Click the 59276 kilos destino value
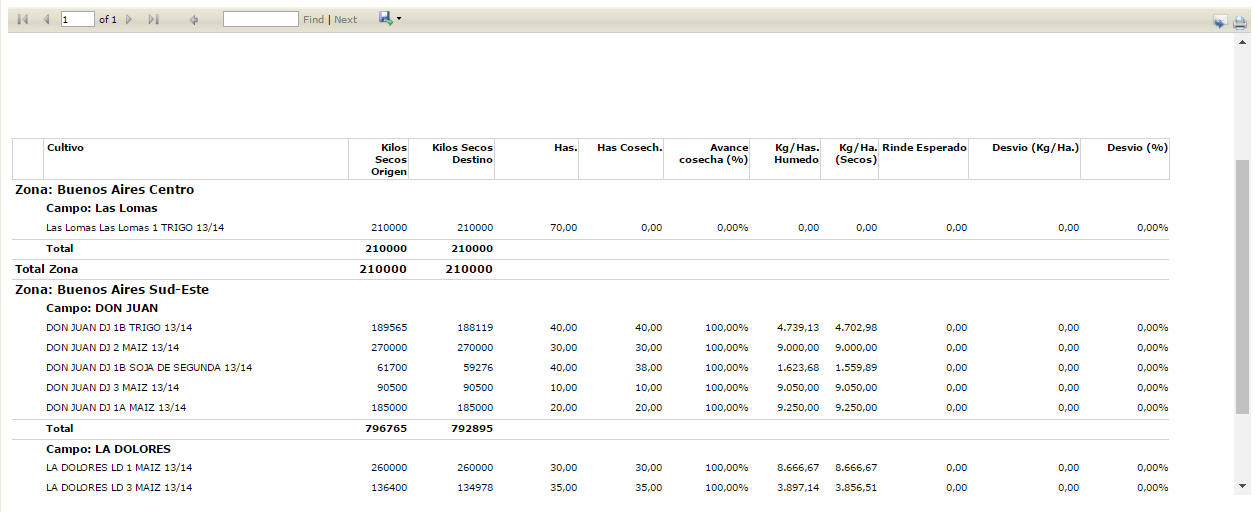 pyautogui.click(x=478, y=368)
